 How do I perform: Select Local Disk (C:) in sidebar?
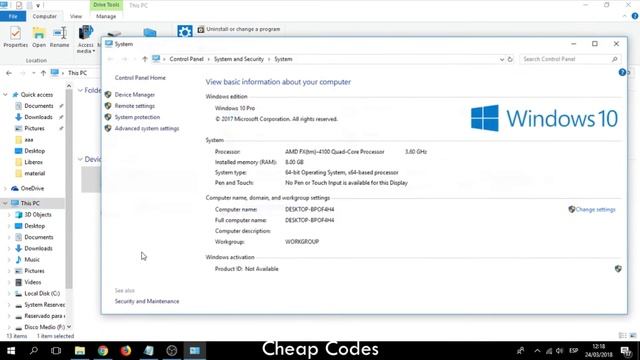click(42, 293)
